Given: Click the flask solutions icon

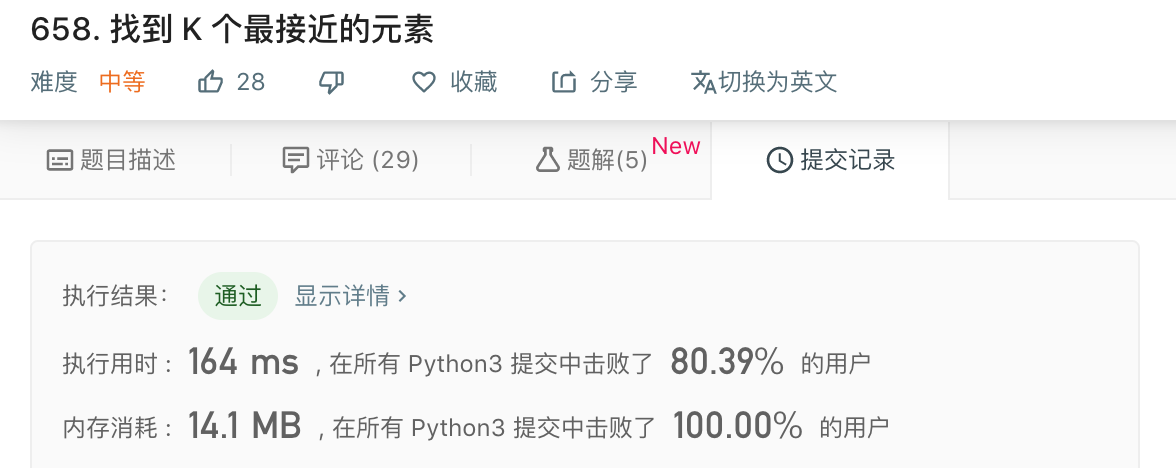Looking at the screenshot, I should click(x=548, y=159).
